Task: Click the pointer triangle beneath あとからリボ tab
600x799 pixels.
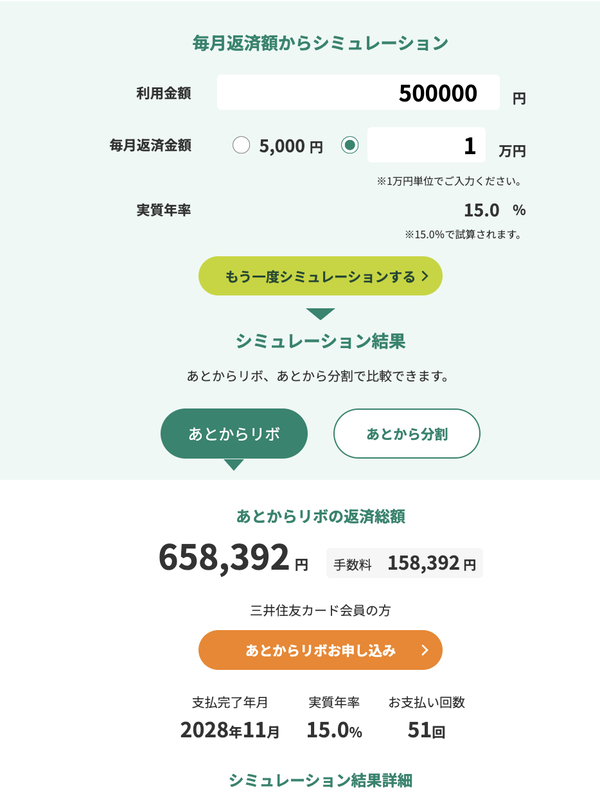Action: click(x=234, y=464)
